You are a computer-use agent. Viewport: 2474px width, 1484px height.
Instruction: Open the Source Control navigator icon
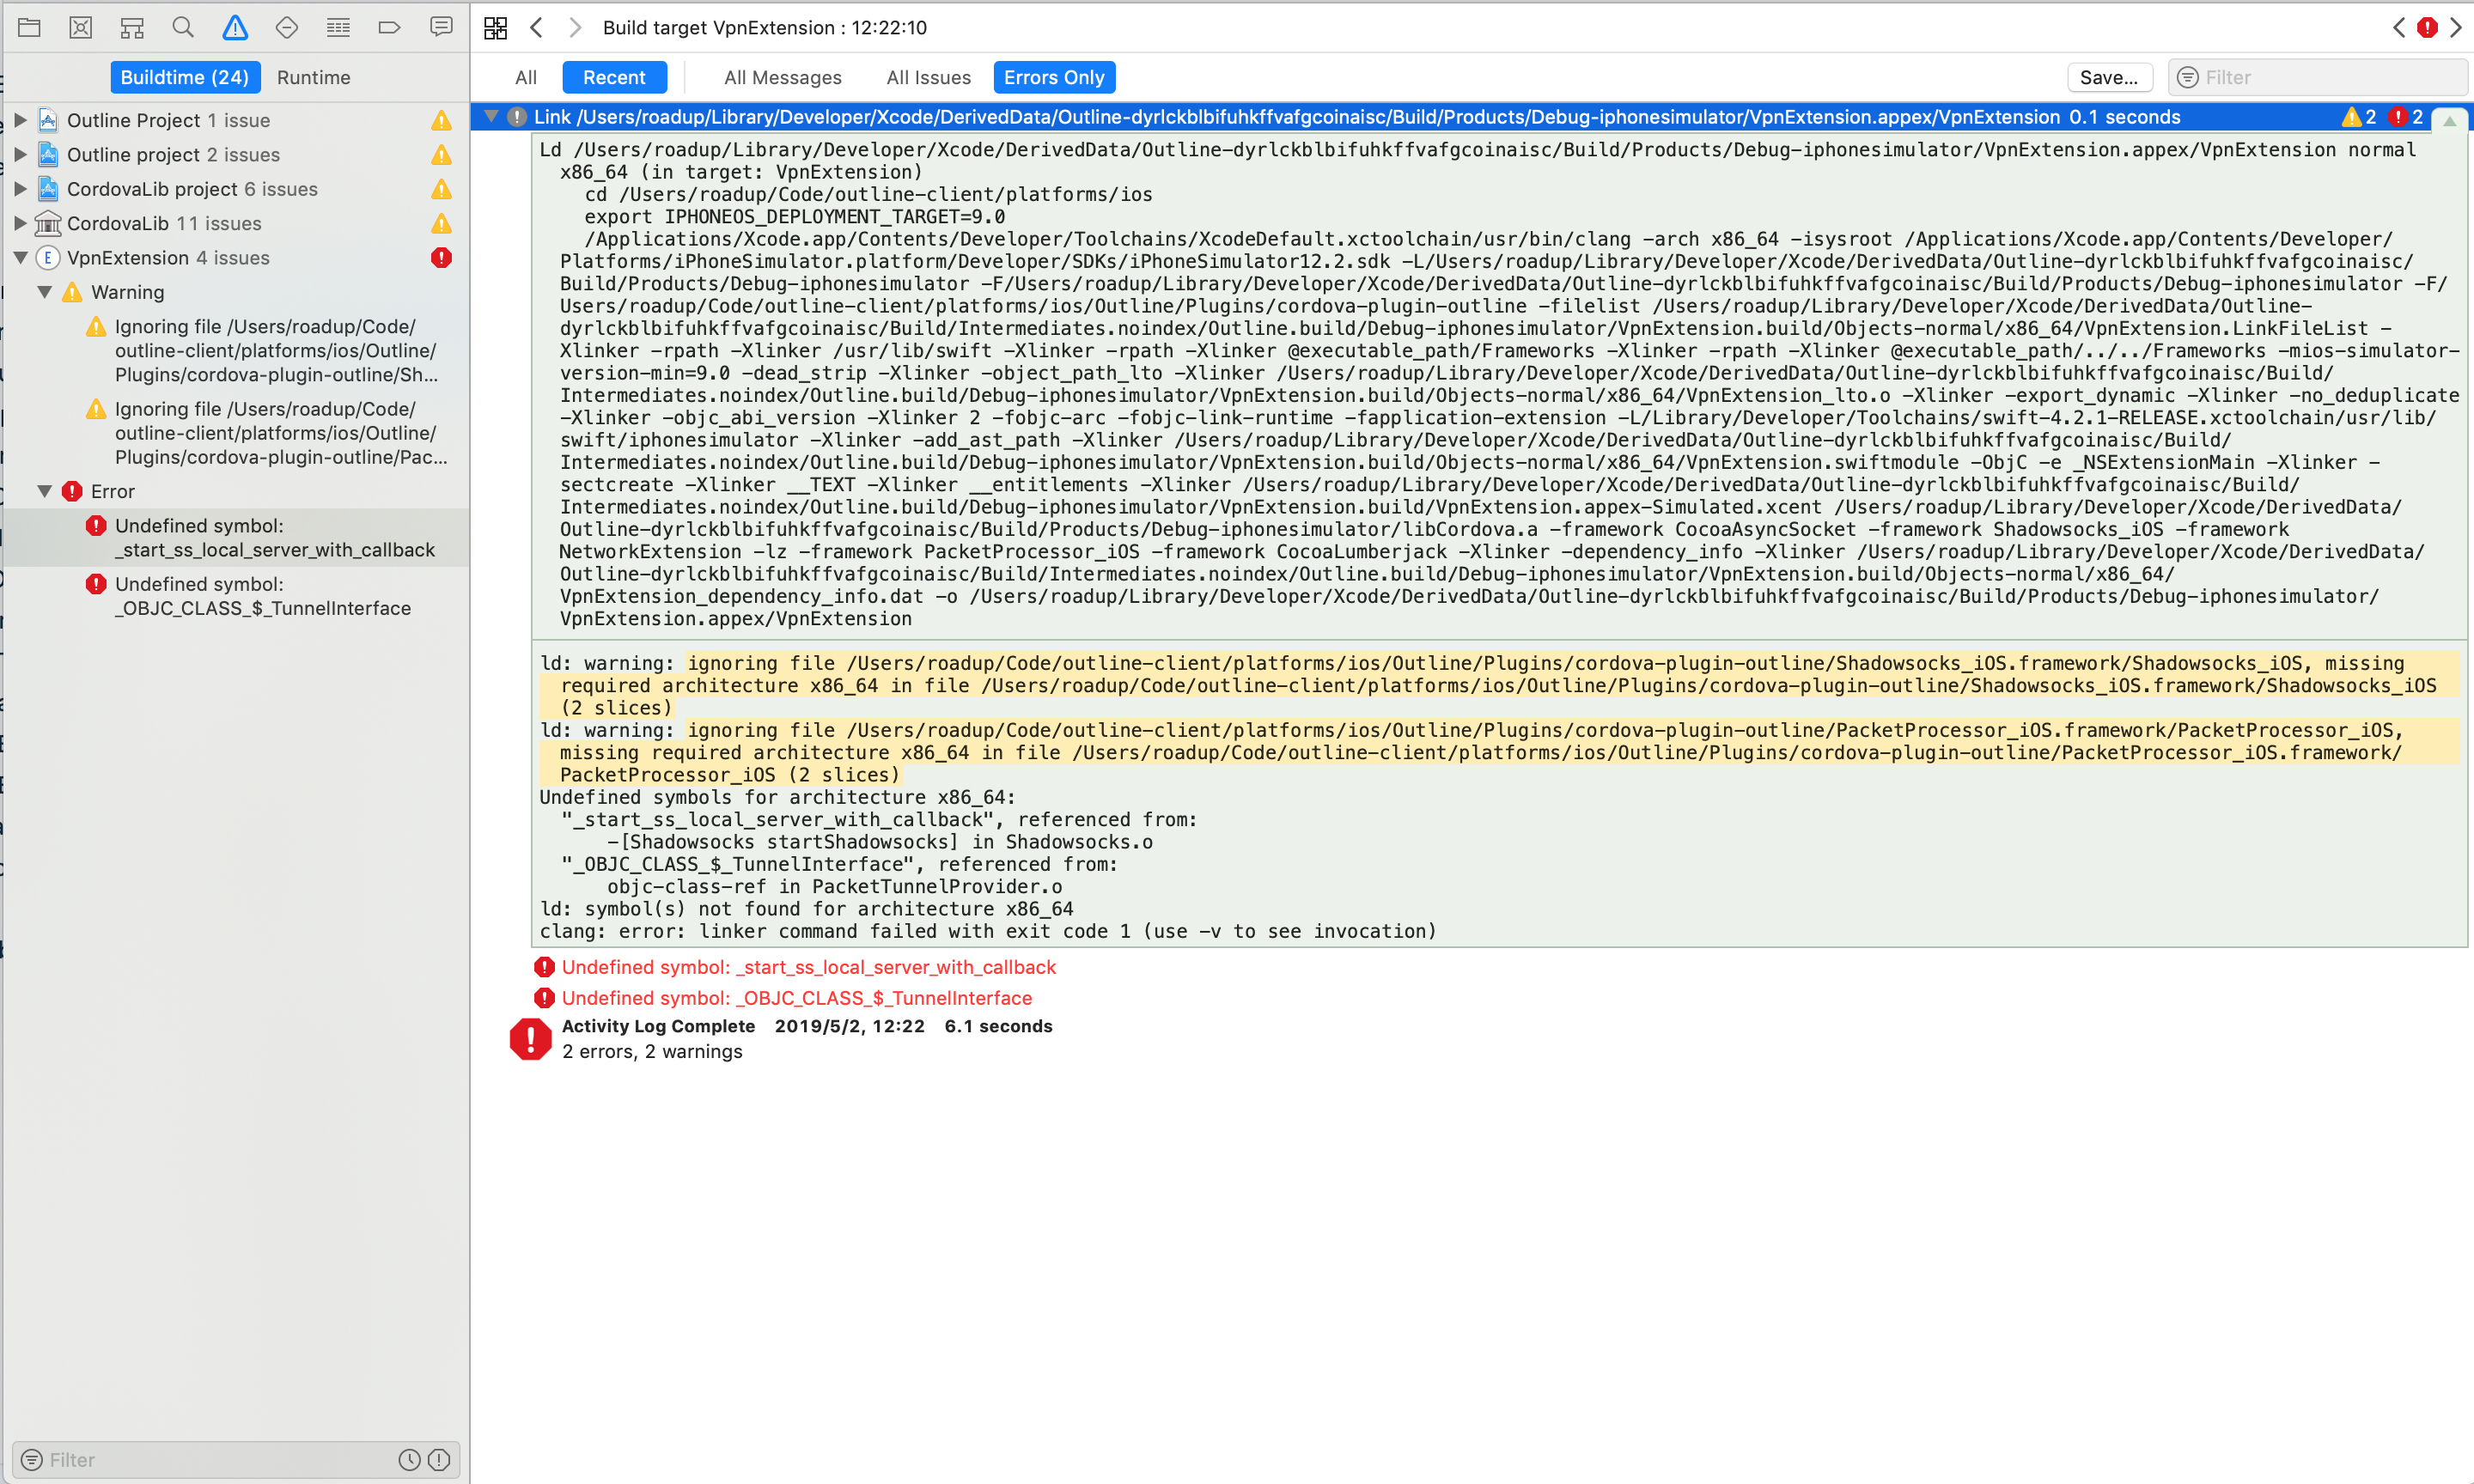(x=81, y=27)
